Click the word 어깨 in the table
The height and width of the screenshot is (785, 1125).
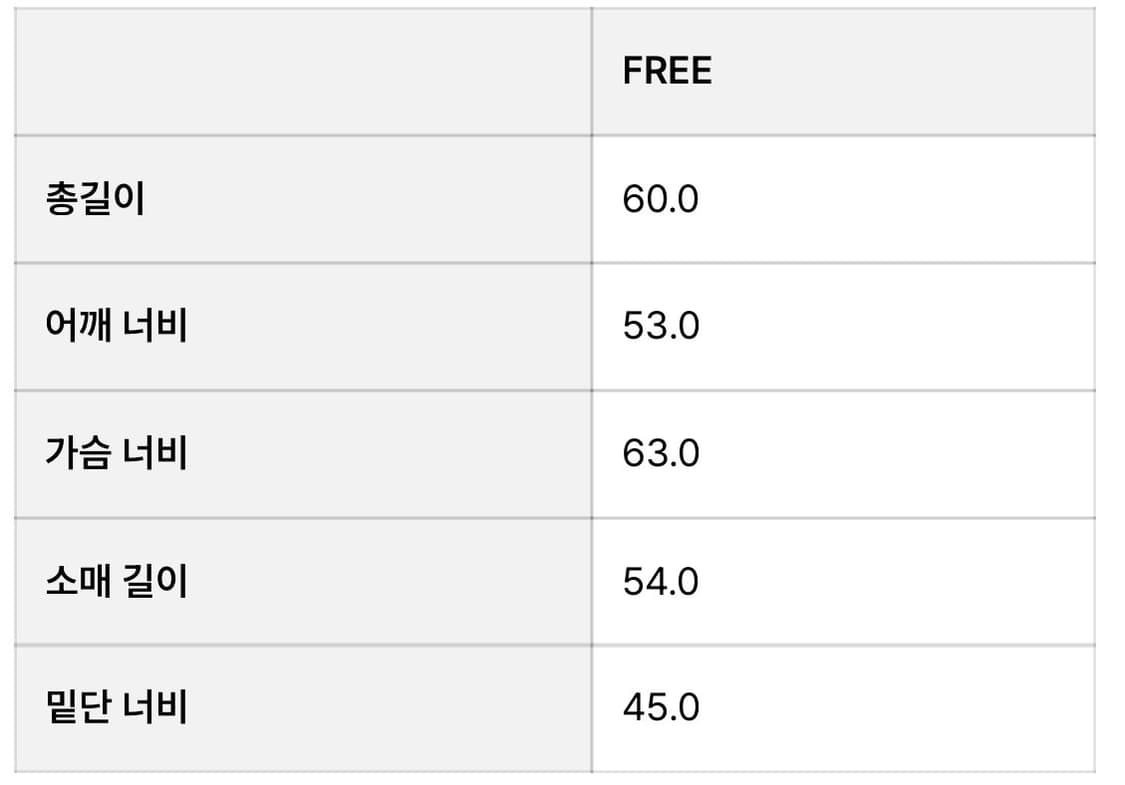pyautogui.click(x=78, y=326)
